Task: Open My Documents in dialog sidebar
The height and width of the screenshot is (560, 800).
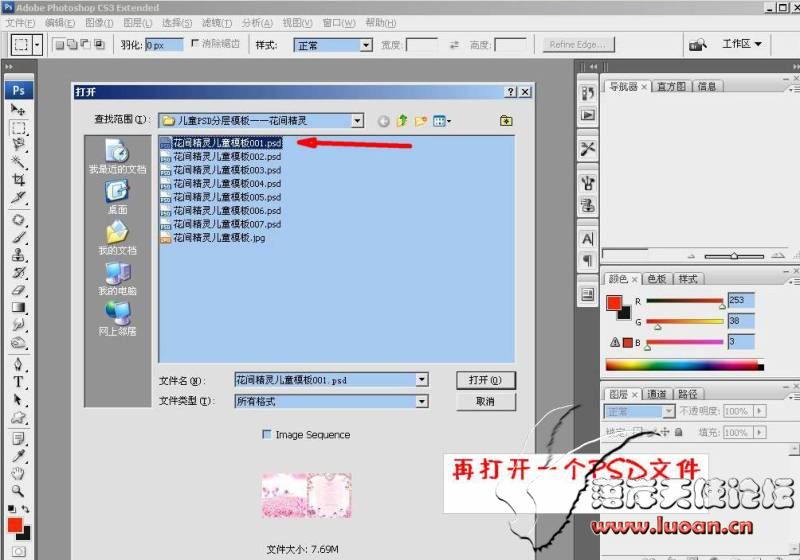Action: click(x=117, y=238)
